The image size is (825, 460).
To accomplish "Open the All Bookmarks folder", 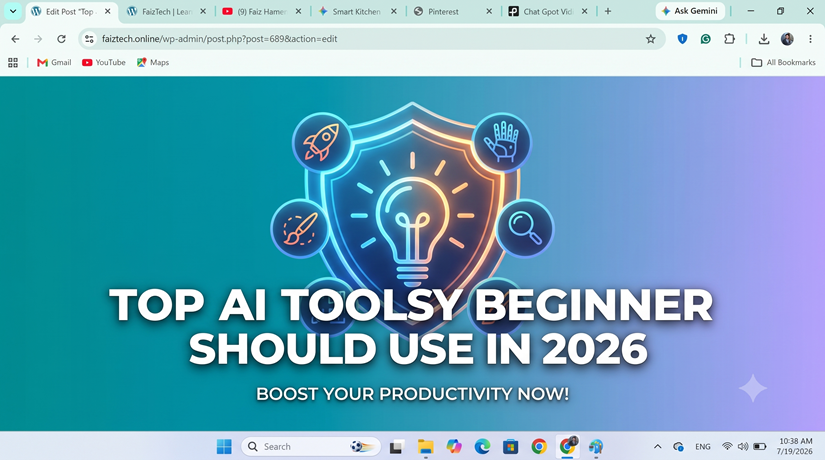I will point(783,63).
